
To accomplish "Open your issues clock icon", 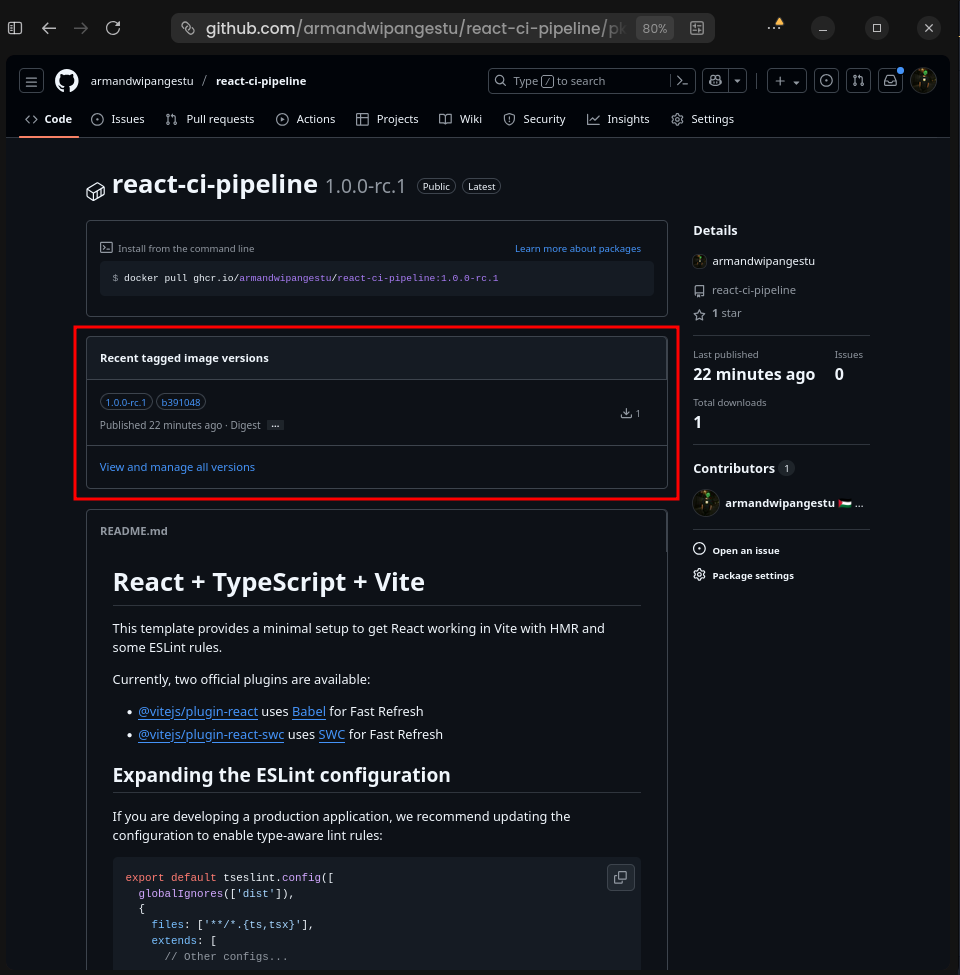I will (826, 80).
